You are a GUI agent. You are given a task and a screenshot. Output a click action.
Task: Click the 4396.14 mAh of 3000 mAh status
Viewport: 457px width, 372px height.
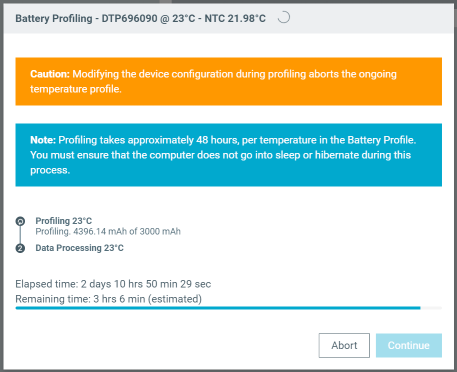click(127, 231)
